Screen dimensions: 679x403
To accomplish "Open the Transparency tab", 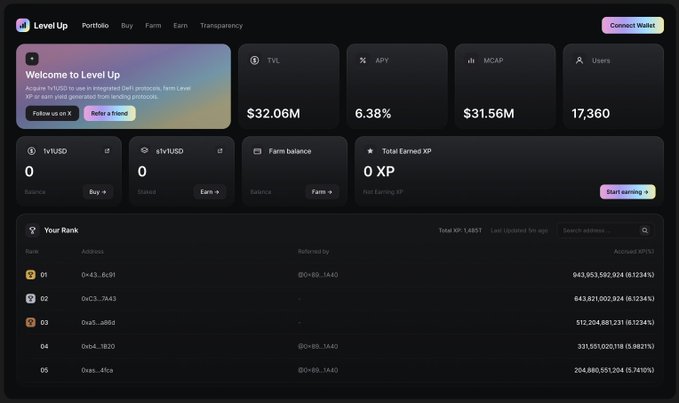I will point(221,26).
